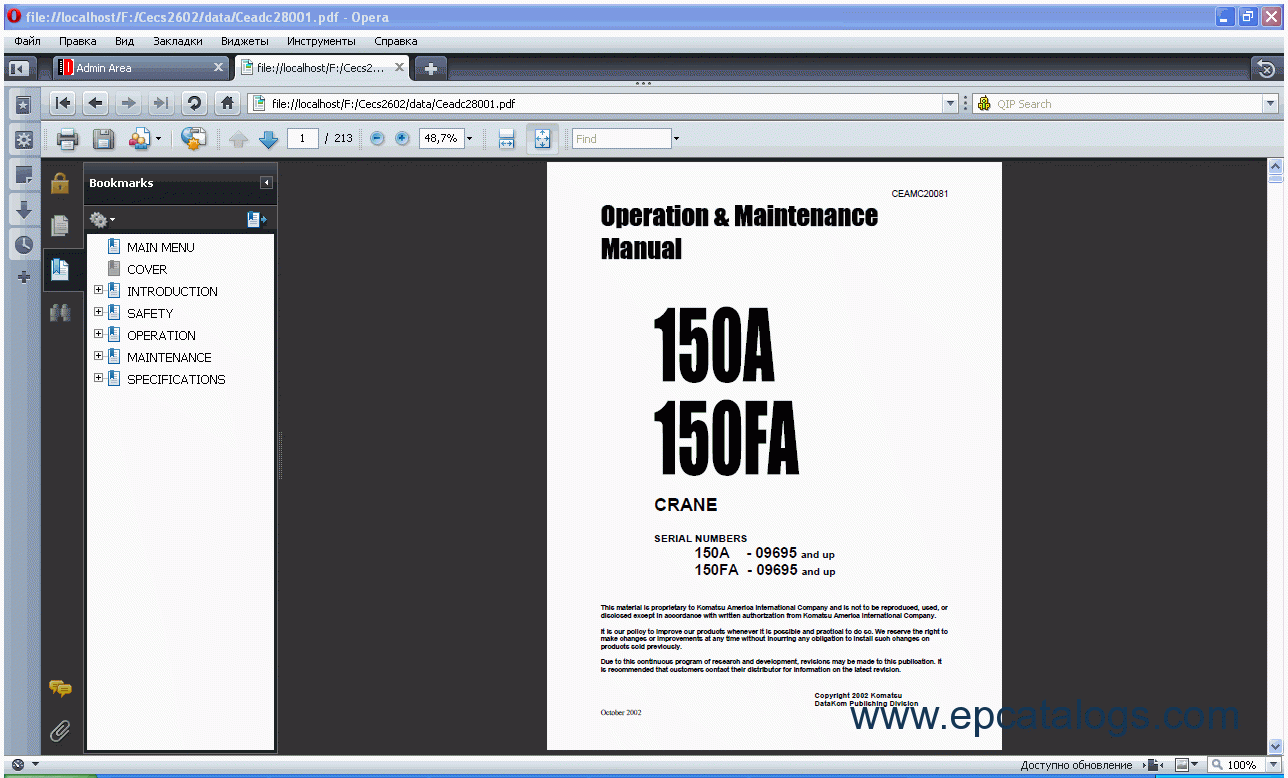Open the binoculars Search pane icon

coord(60,312)
